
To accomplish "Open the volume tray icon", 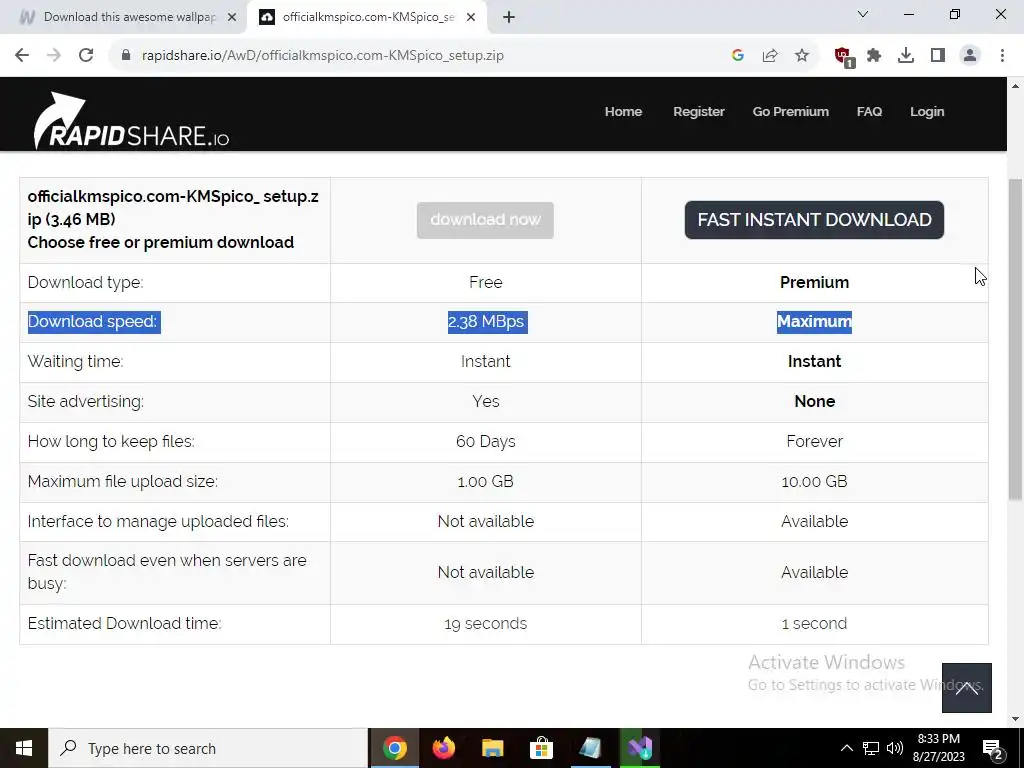I will [895, 748].
